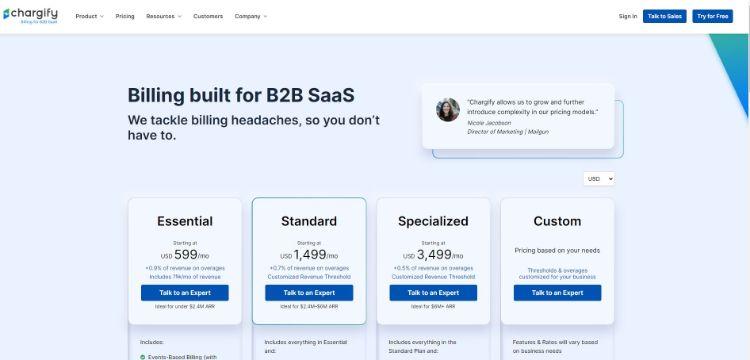
Task: Open the Product menu
Action: 89,16
